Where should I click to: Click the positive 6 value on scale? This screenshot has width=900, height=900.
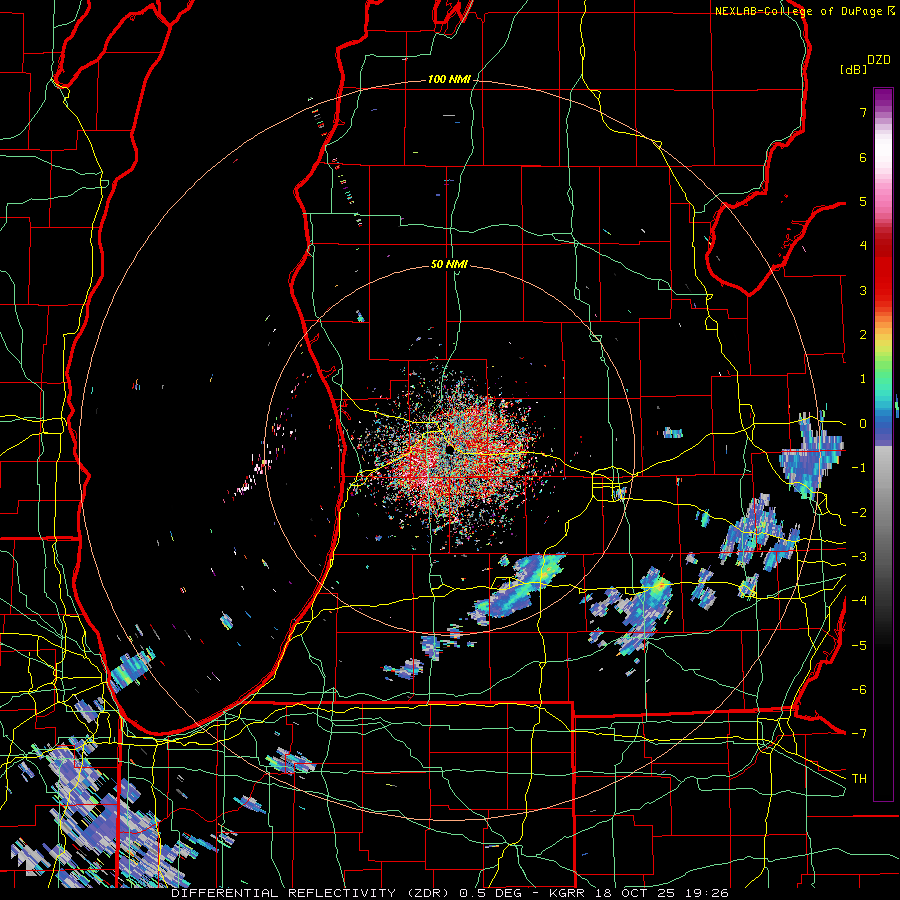pyautogui.click(x=863, y=157)
